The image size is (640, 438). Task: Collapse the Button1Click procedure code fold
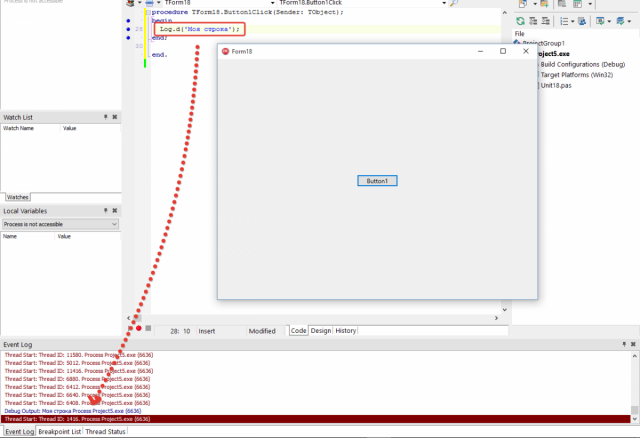(148, 12)
